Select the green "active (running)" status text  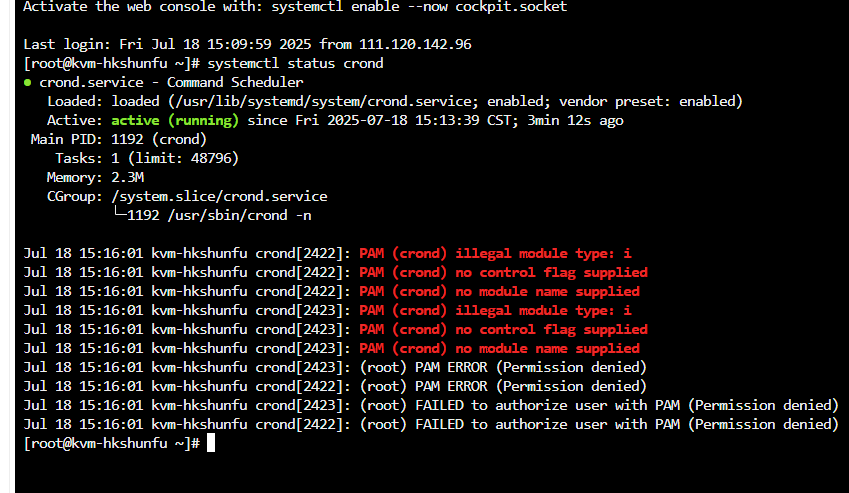[x=175, y=120]
